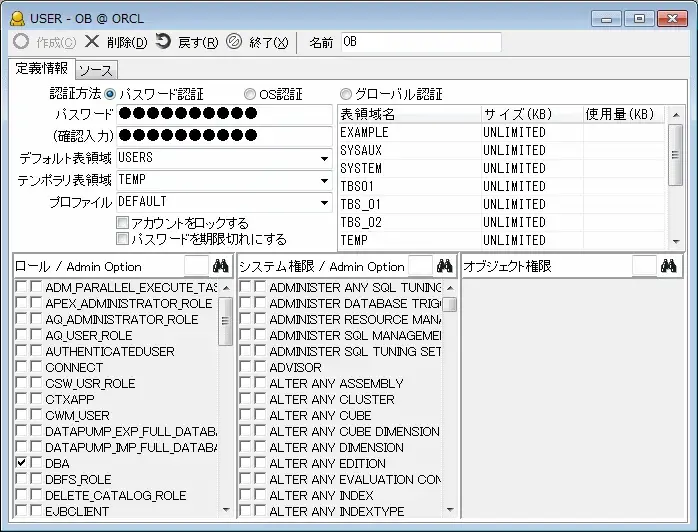Expand the temporary tablespace TEMP dropdown
698x532 pixels.
pos(324,181)
